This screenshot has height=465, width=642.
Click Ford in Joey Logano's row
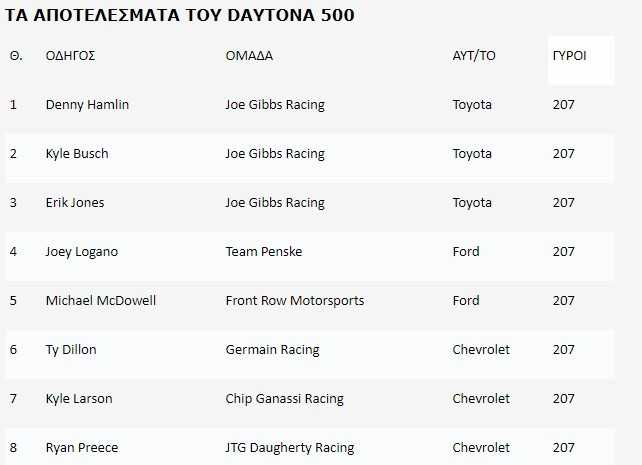(466, 252)
